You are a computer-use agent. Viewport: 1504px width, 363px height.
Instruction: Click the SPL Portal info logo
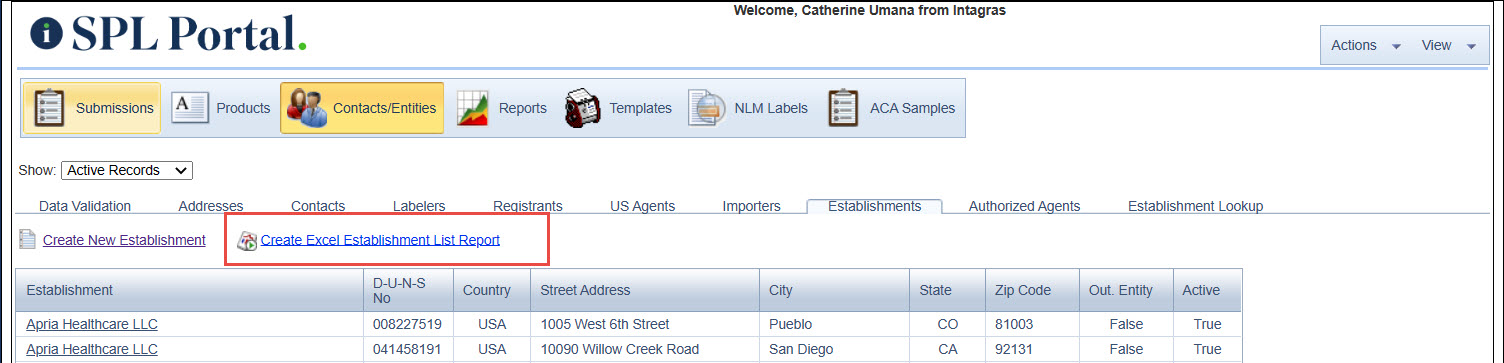click(47, 33)
